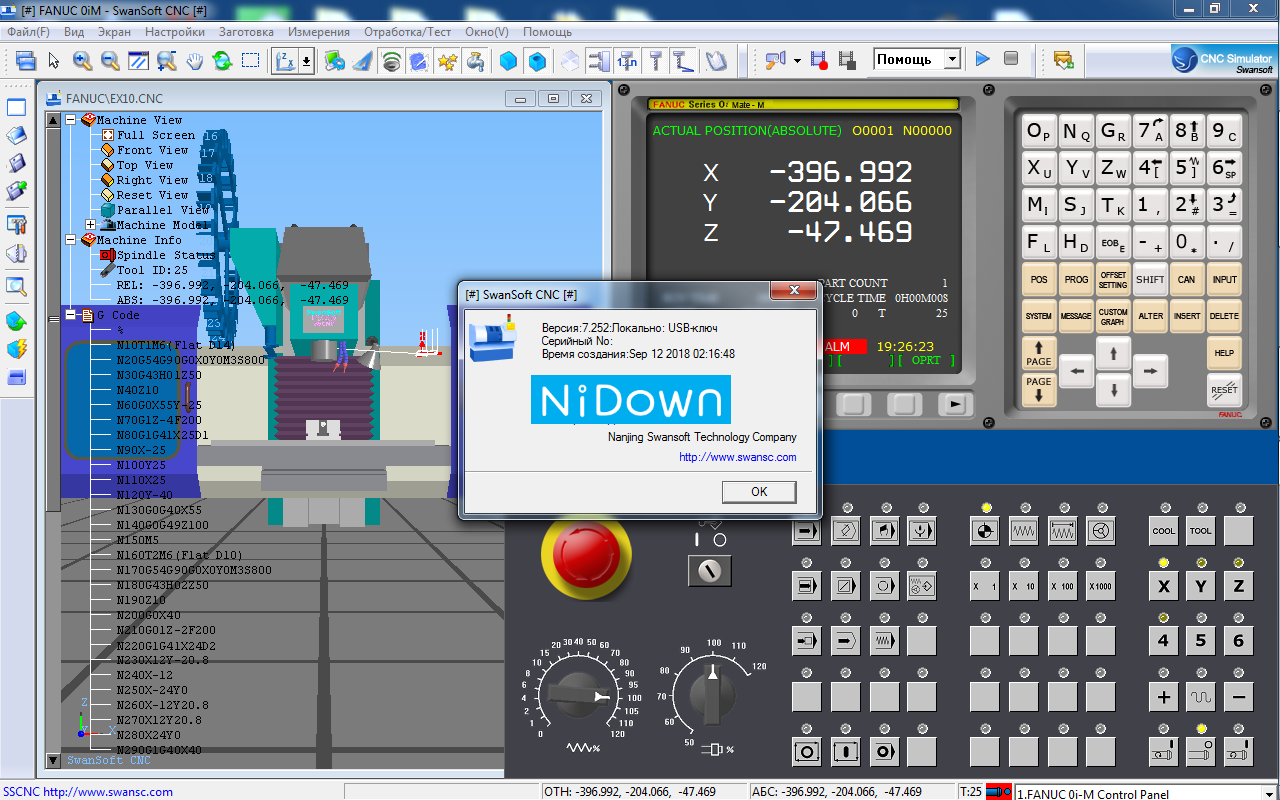Click the magnifier icon in left sidebar

(x=16, y=287)
